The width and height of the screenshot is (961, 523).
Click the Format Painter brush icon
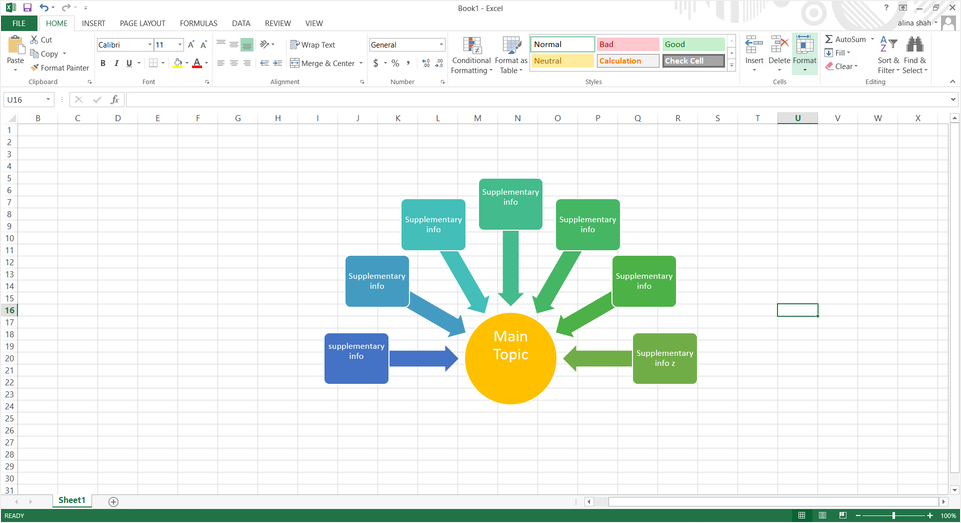point(35,68)
